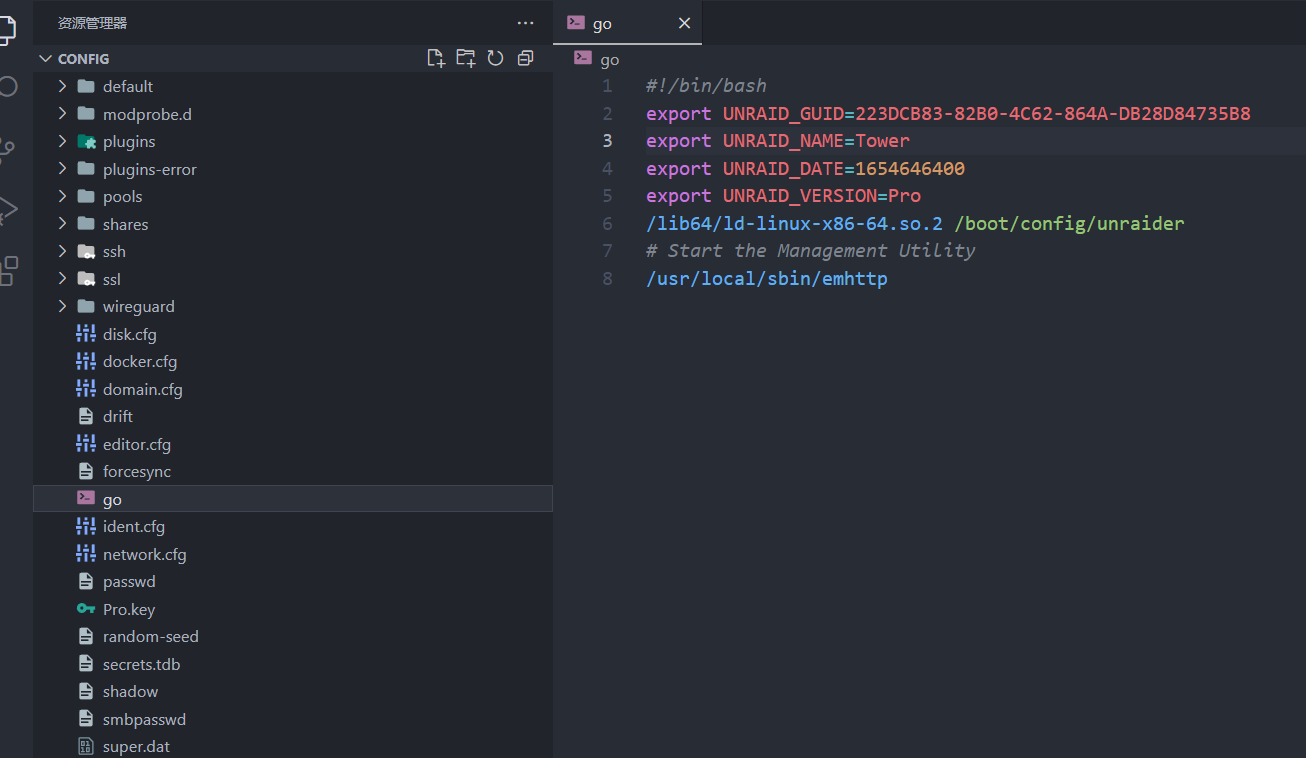Open the drift file
Screen dimensions: 1306x758
click(292, 416)
